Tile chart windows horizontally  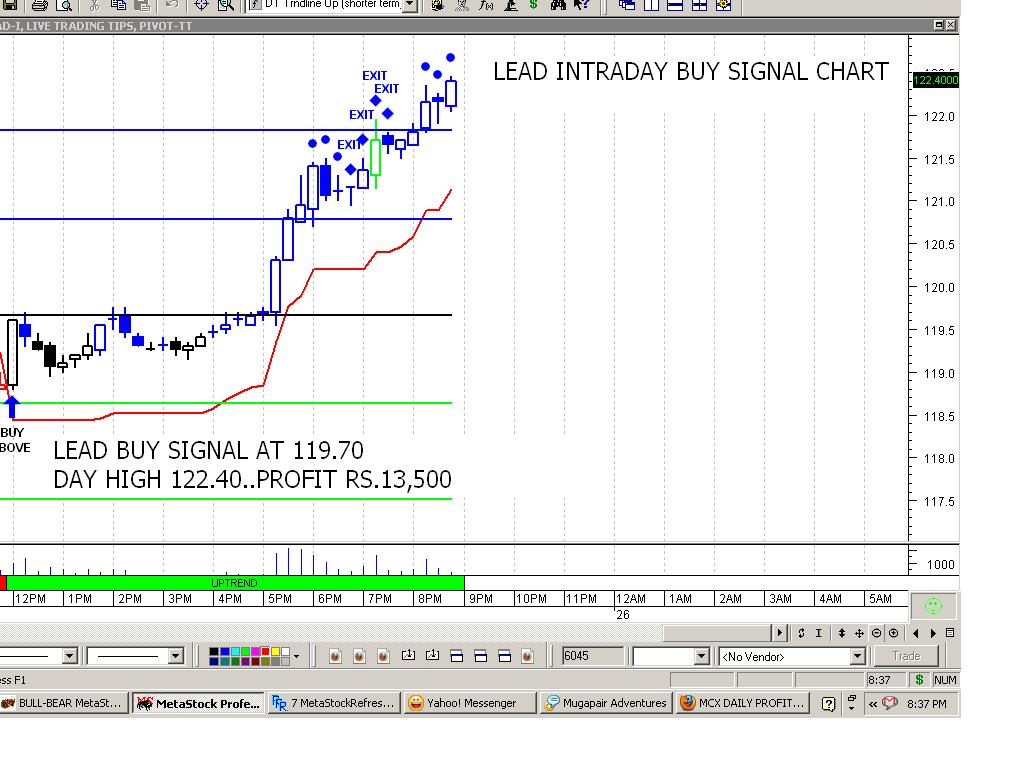(x=674, y=6)
